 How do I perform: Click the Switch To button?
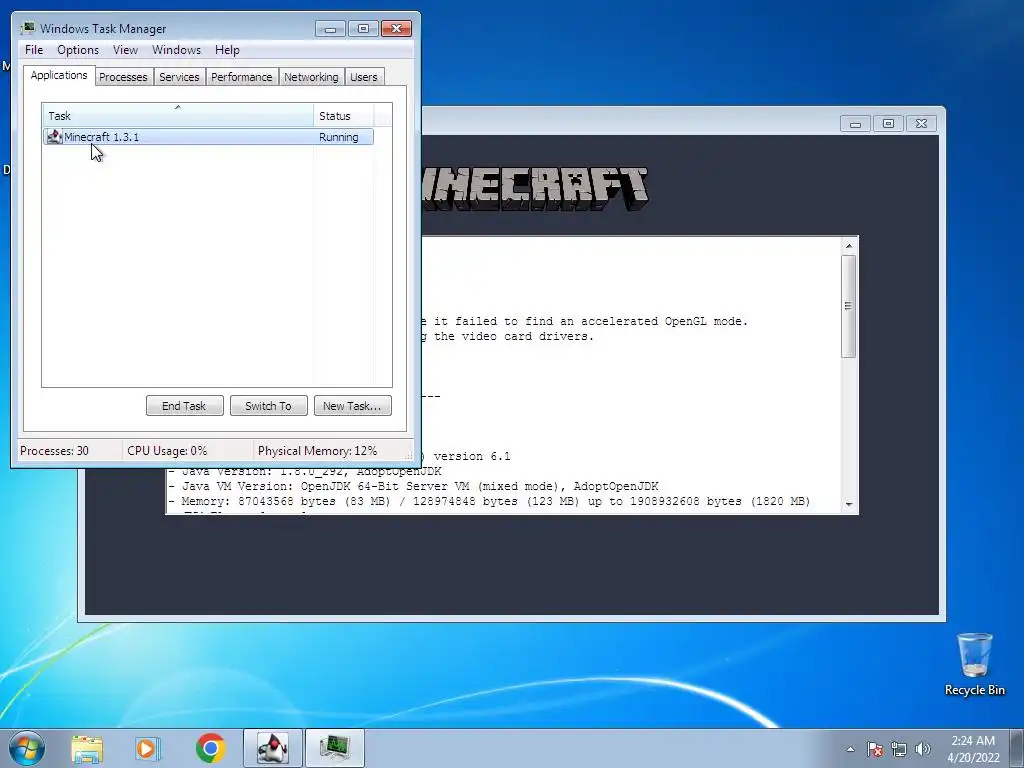[x=268, y=406]
